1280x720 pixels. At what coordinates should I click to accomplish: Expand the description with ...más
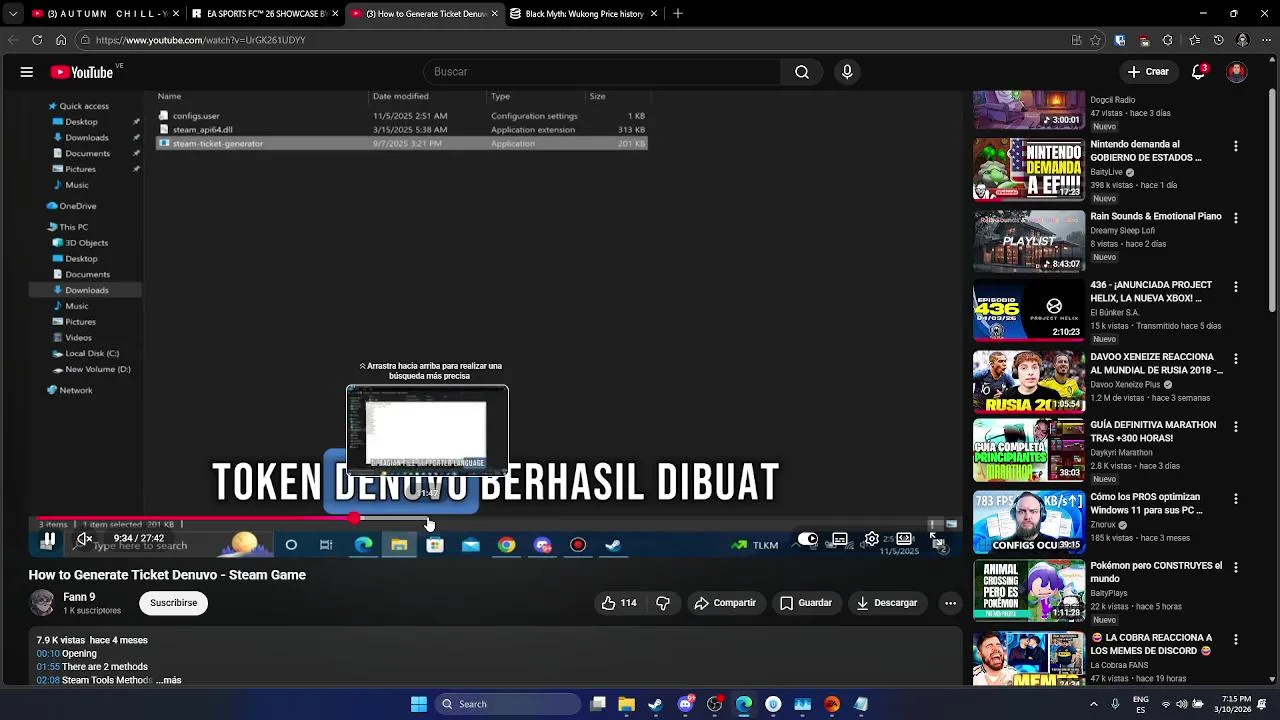pyautogui.click(x=169, y=680)
